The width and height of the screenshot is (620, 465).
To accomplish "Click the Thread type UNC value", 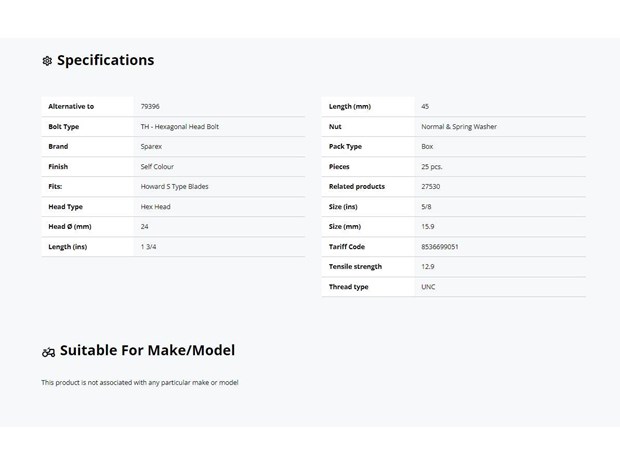I will [428, 287].
